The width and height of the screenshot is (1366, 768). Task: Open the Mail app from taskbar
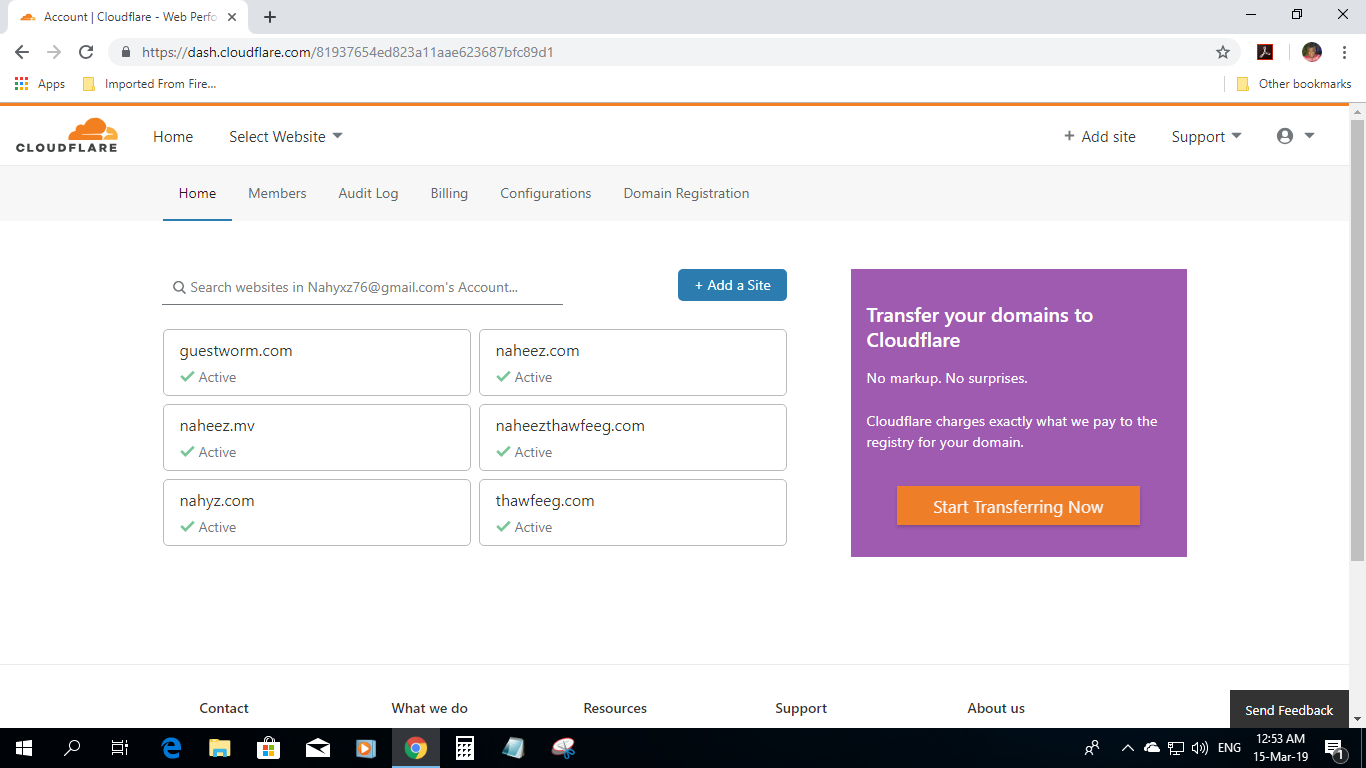tap(318, 748)
